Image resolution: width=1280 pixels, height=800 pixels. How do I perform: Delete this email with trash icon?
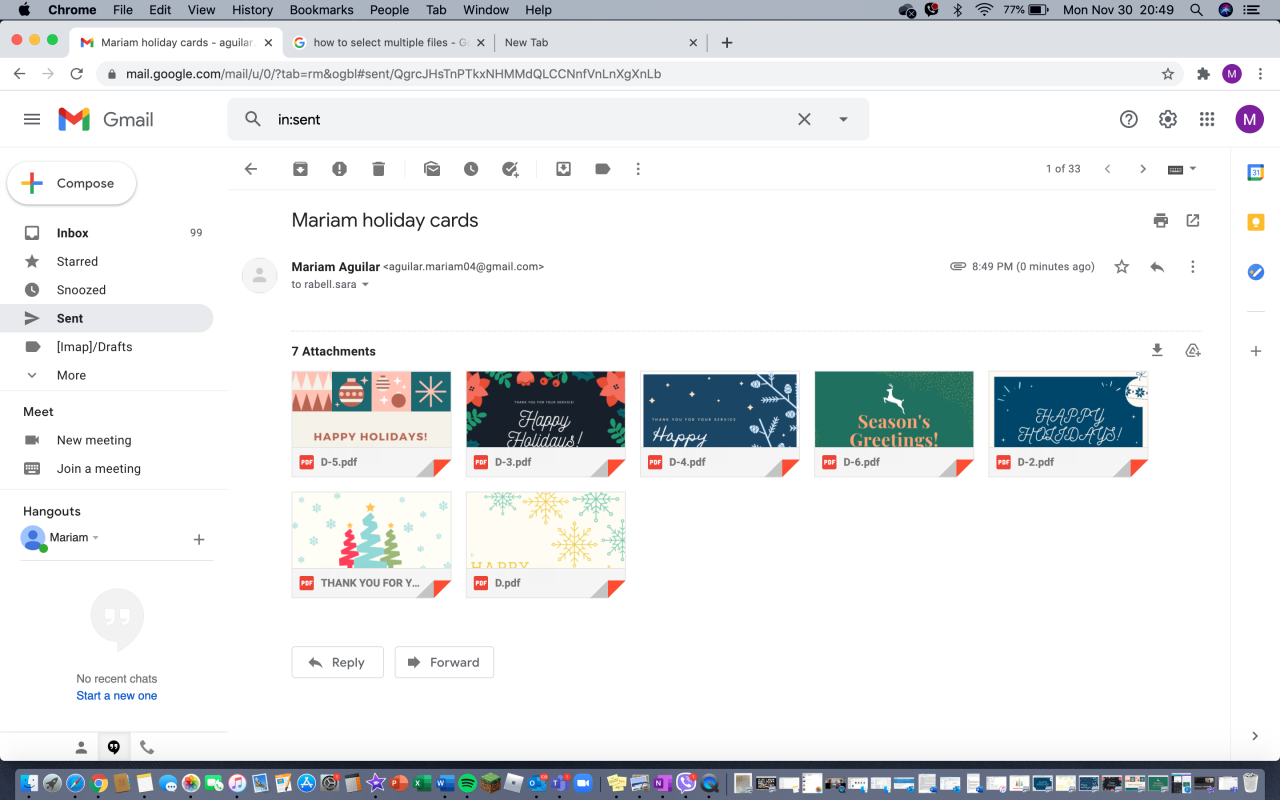[378, 169]
